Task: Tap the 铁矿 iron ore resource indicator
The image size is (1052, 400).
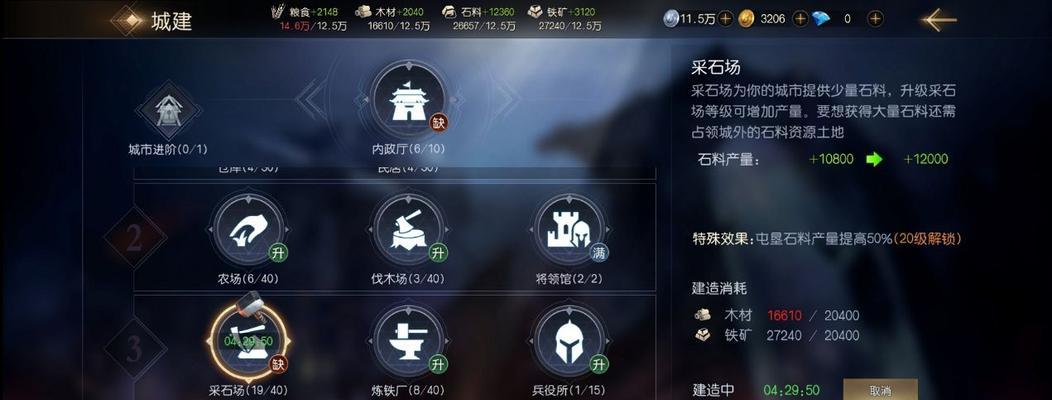Action: (x=564, y=19)
